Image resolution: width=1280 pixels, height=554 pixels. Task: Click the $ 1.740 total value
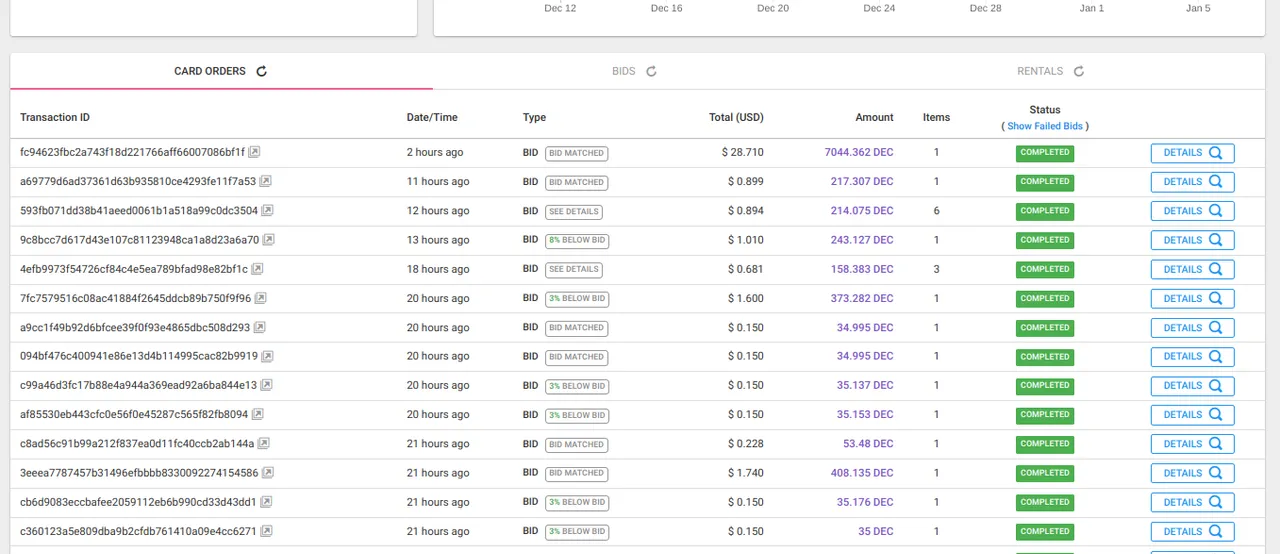point(745,473)
